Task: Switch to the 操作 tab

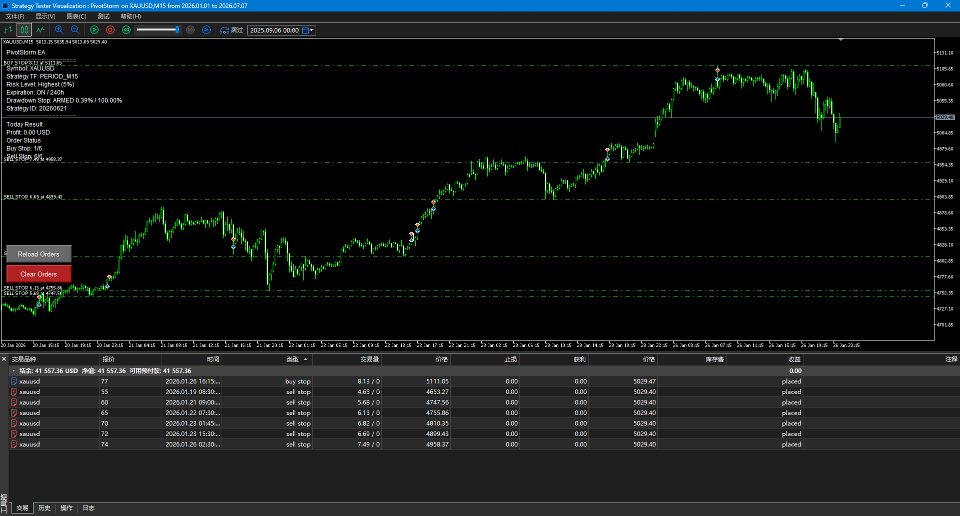Action: 67,508
